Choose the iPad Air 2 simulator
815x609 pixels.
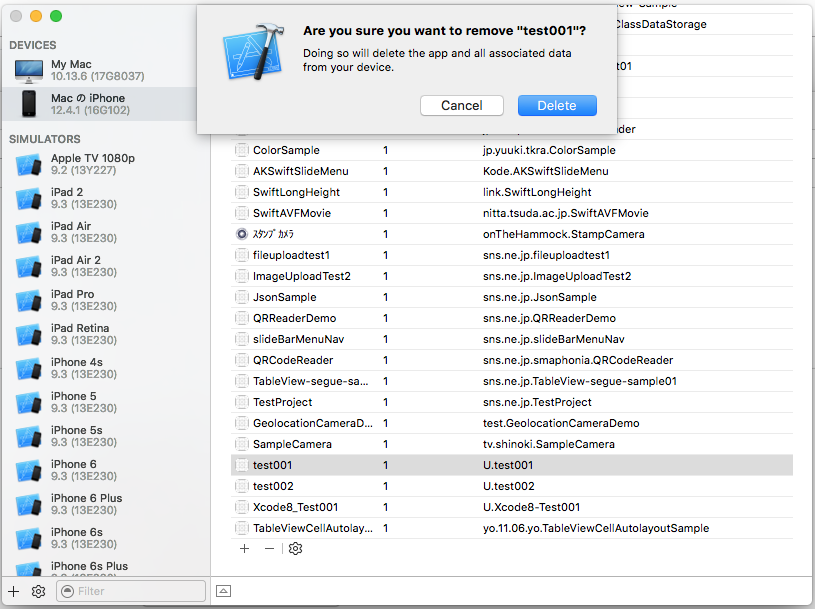pyautogui.click(x=106, y=266)
